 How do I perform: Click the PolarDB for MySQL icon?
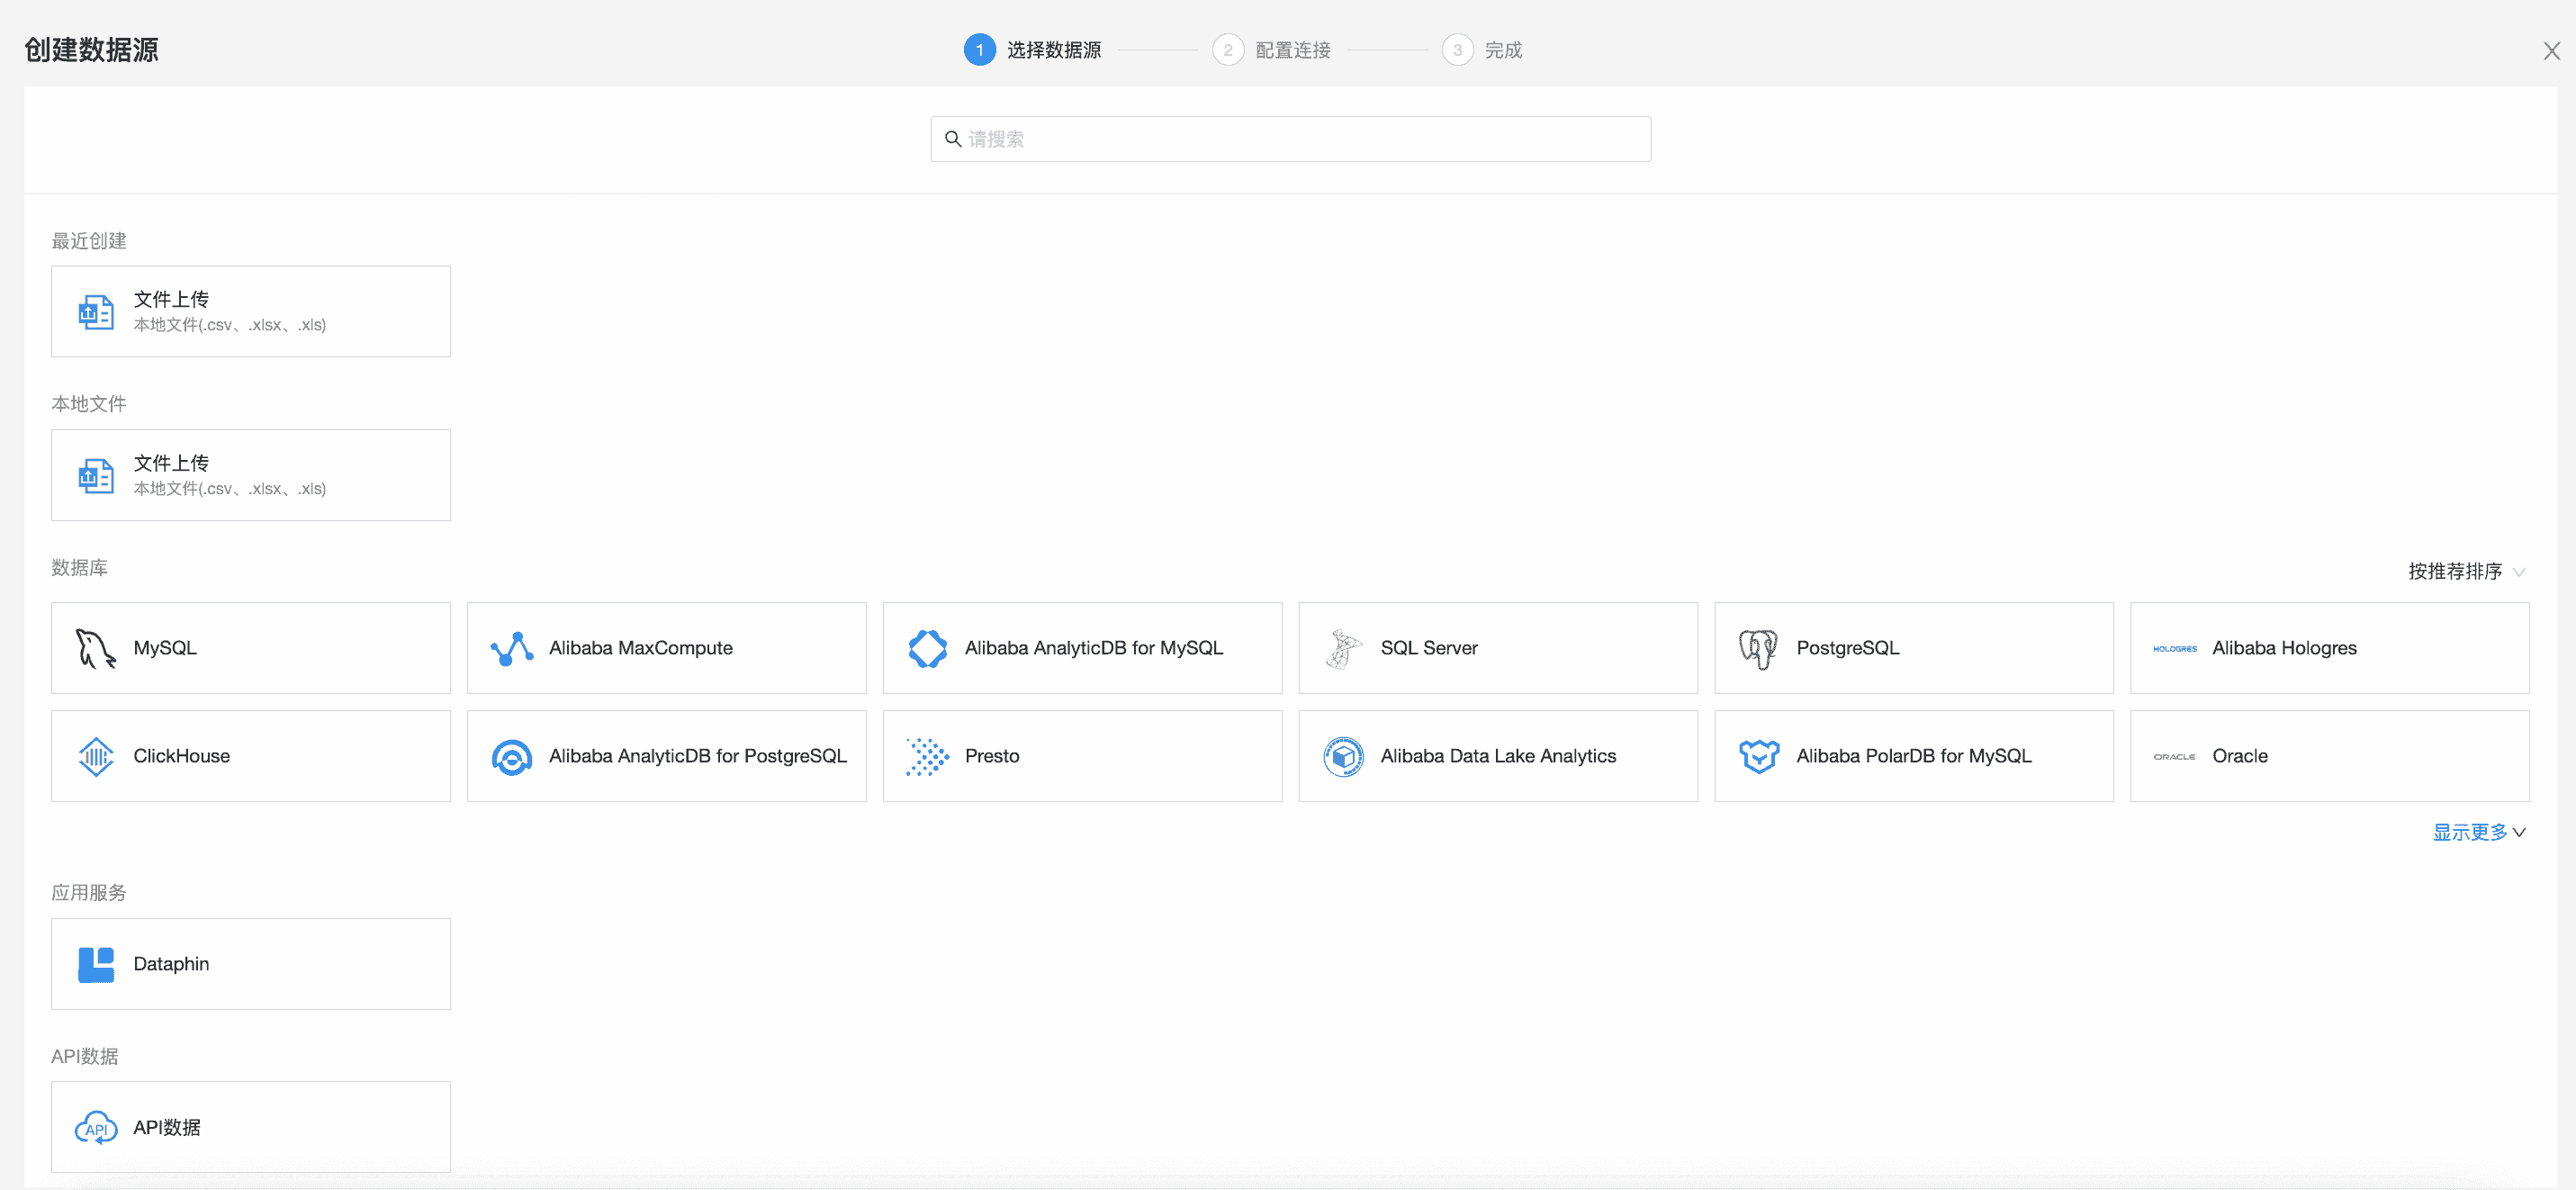point(1759,757)
